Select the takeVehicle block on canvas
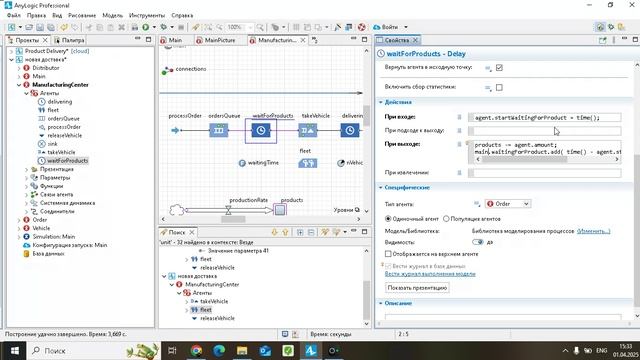The width and height of the screenshot is (640, 360). pyautogui.click(x=308, y=130)
